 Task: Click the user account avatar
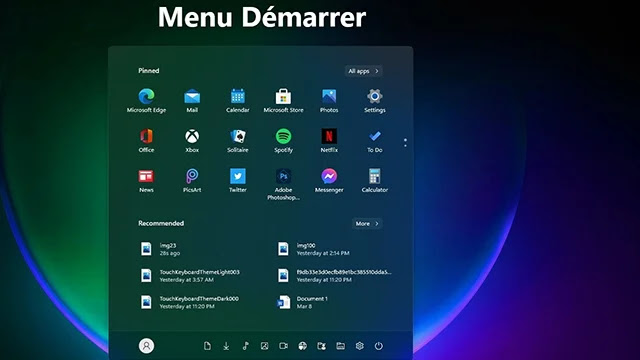pos(146,346)
